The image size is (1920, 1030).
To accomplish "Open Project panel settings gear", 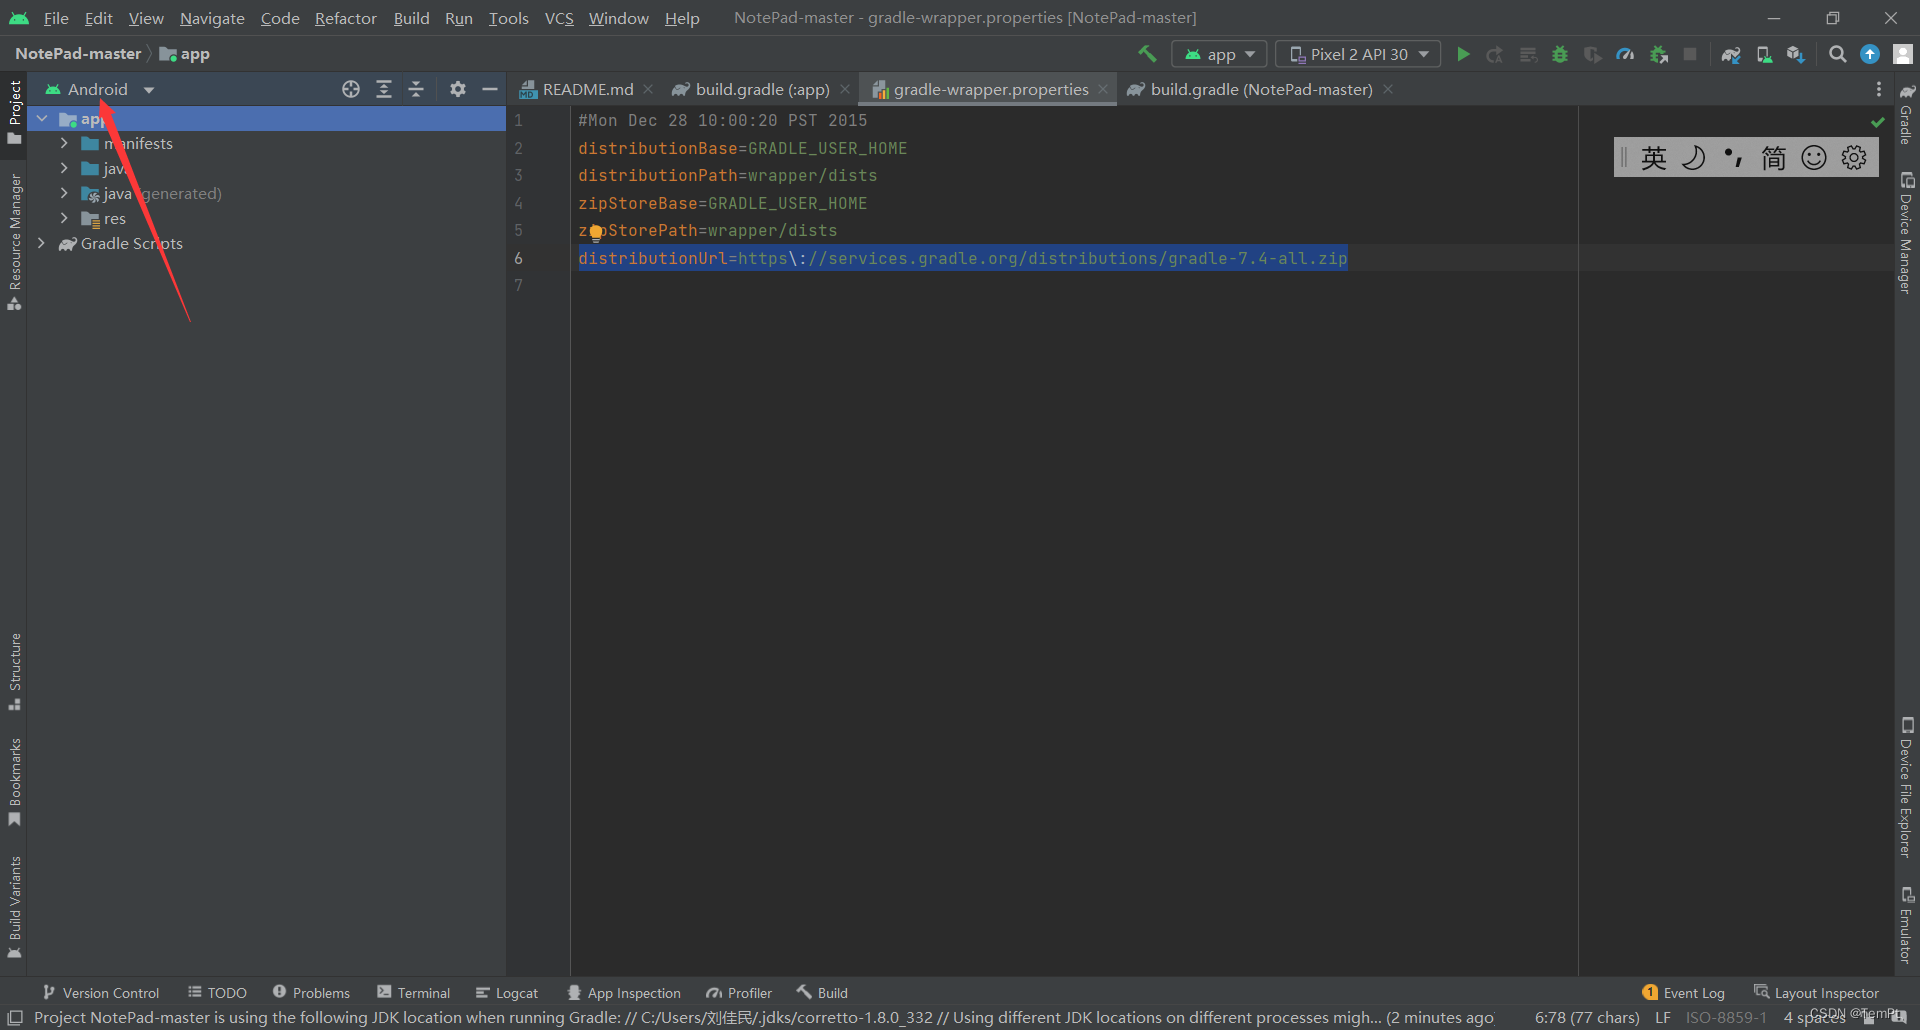I will [x=457, y=89].
